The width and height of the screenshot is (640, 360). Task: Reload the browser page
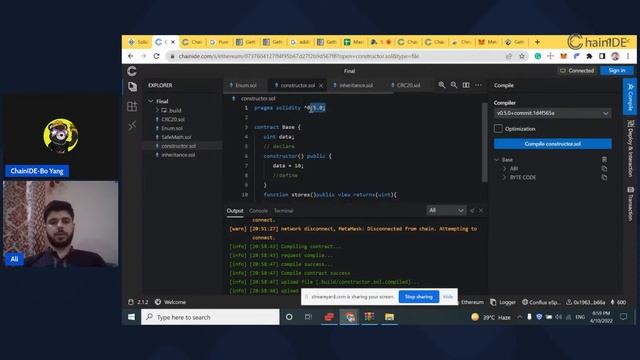coord(156,56)
